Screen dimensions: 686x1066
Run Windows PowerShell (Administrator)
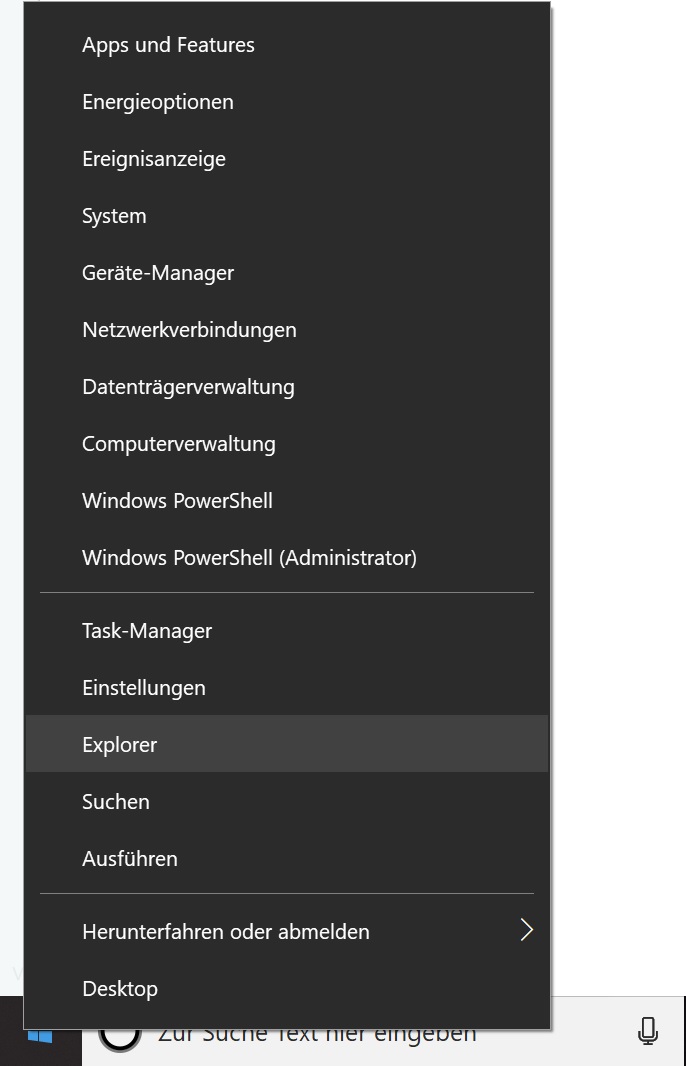[x=249, y=558]
